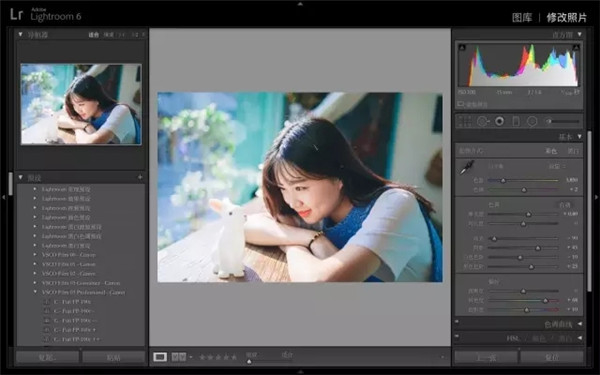
Task: Hide the left panel via edge arrow
Action: 3,197
